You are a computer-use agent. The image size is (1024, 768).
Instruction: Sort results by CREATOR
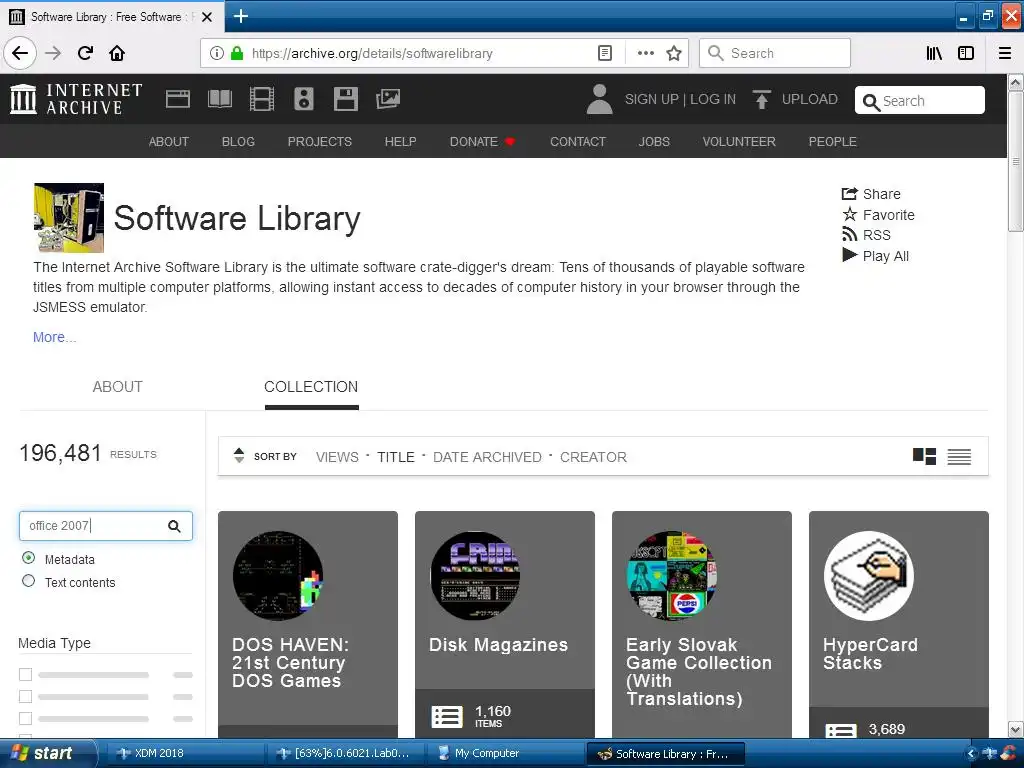click(593, 457)
